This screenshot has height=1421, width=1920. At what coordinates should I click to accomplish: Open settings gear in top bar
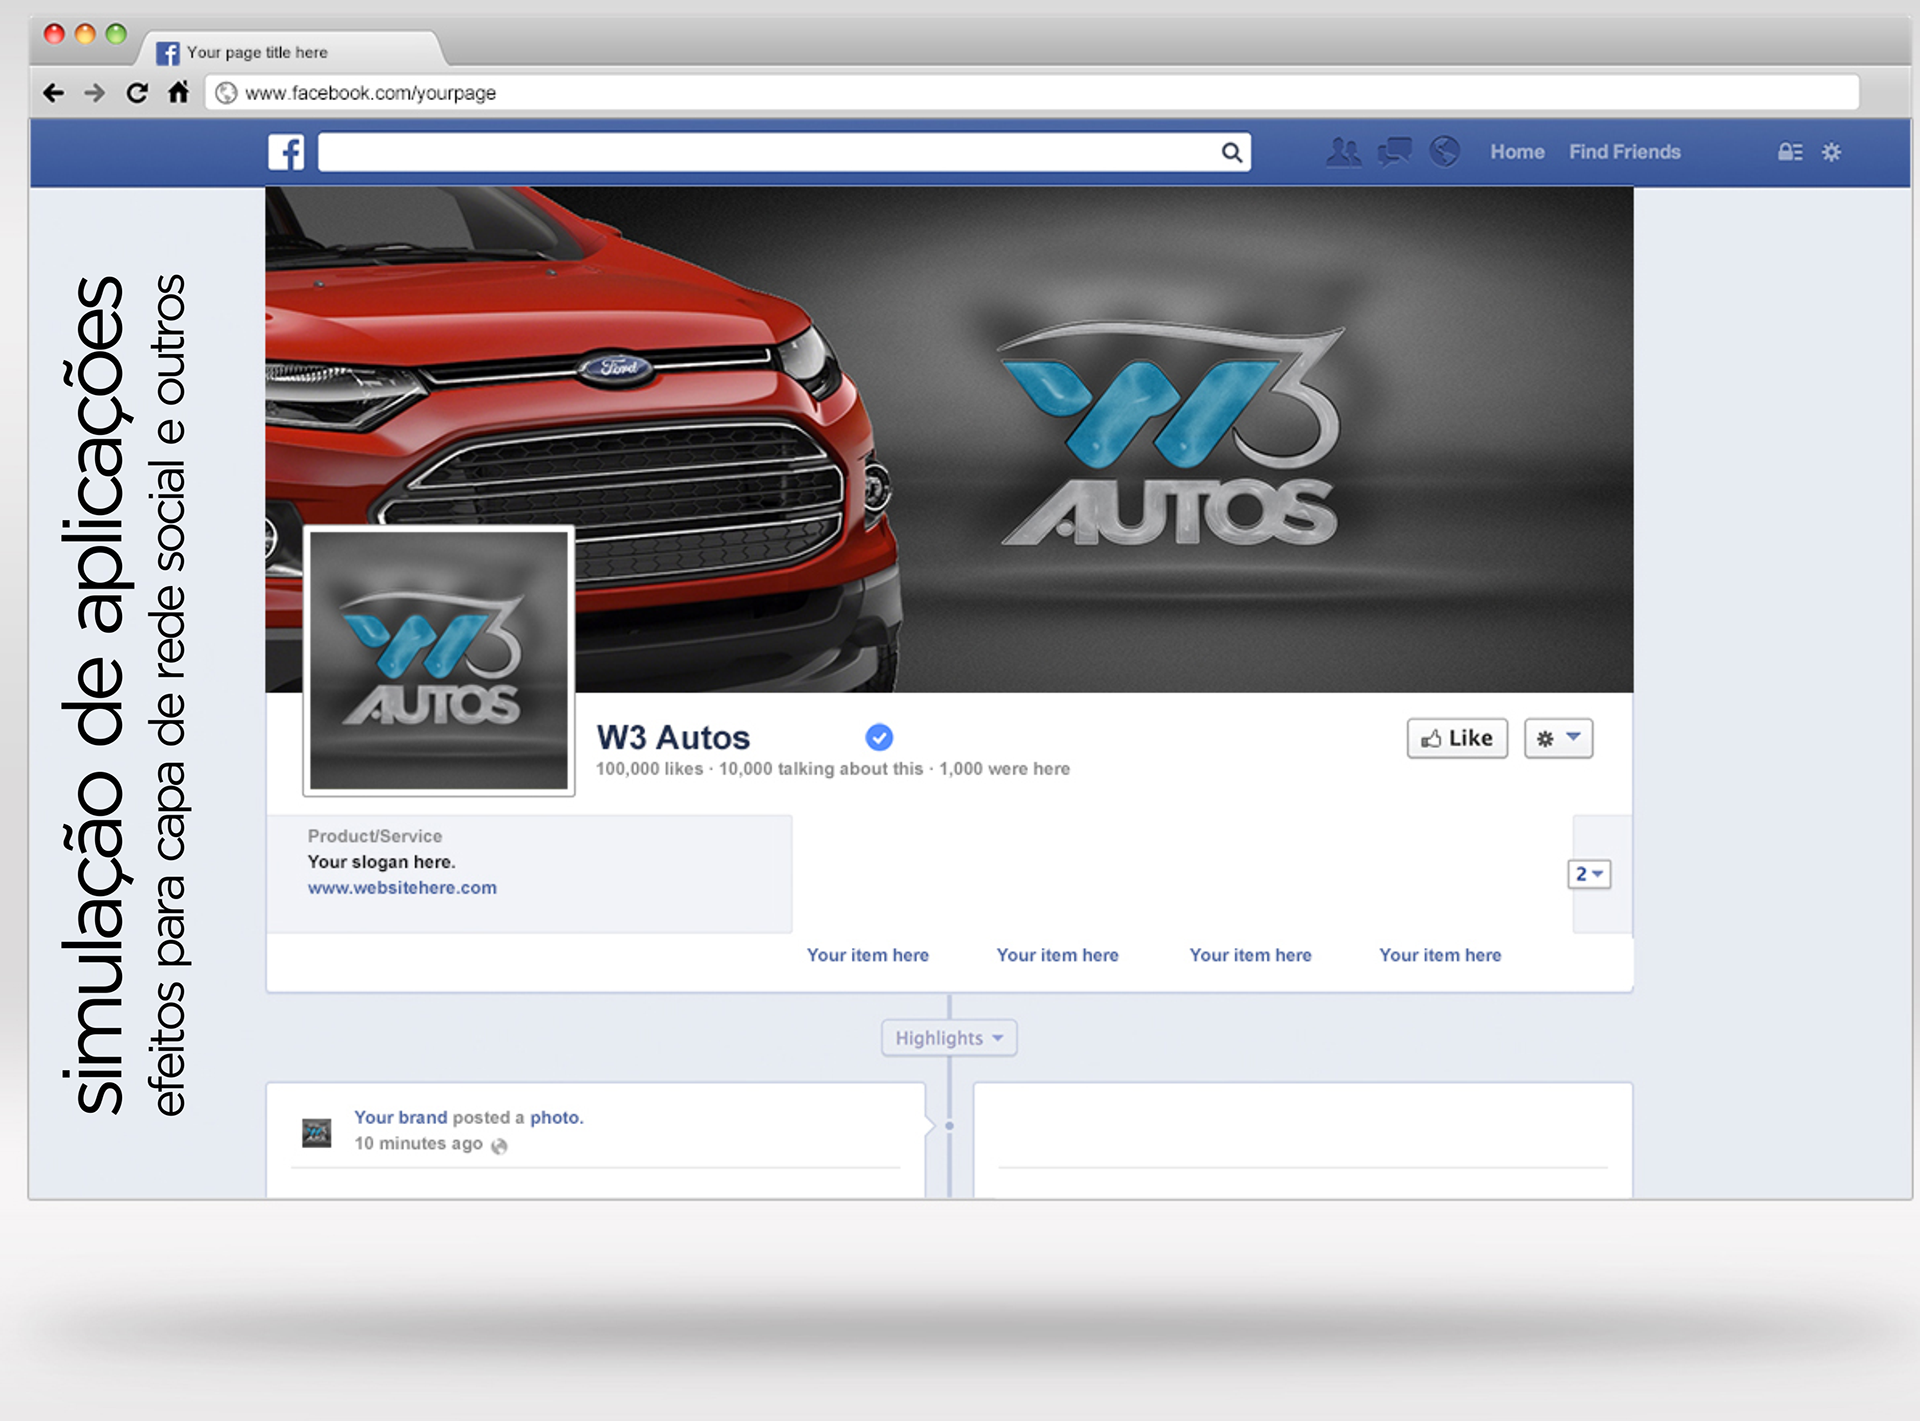pos(1831,152)
